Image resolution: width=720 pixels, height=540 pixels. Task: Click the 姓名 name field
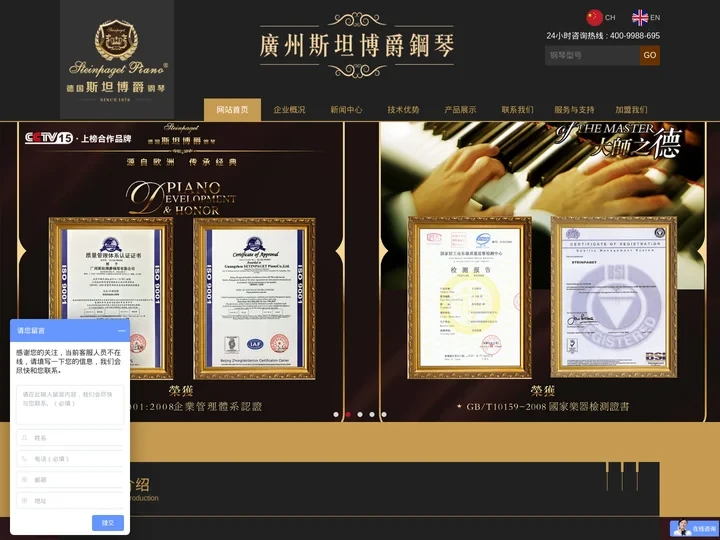point(70,438)
